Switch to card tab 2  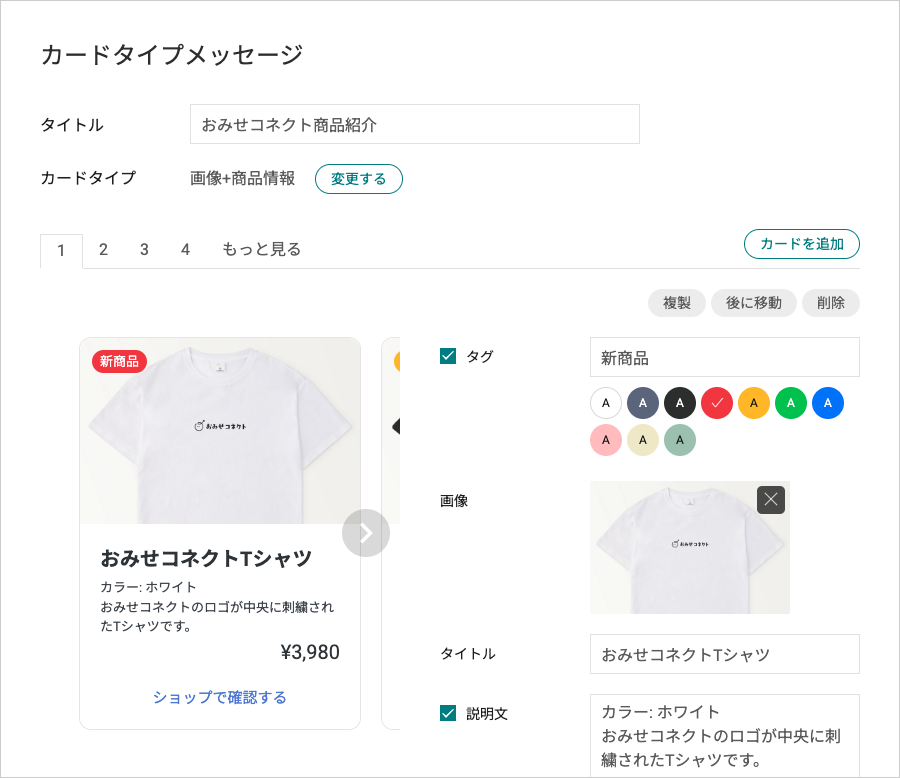pos(103,250)
